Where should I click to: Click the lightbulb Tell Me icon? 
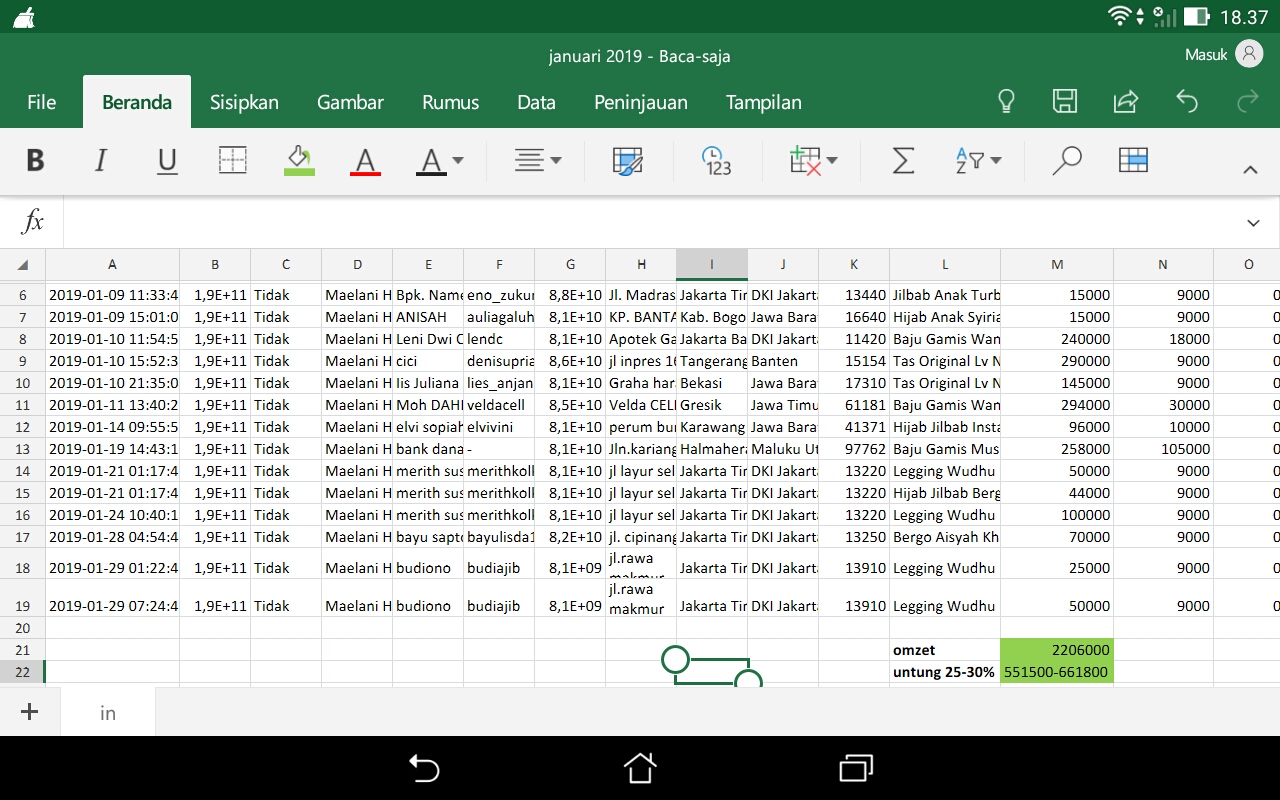point(1007,101)
